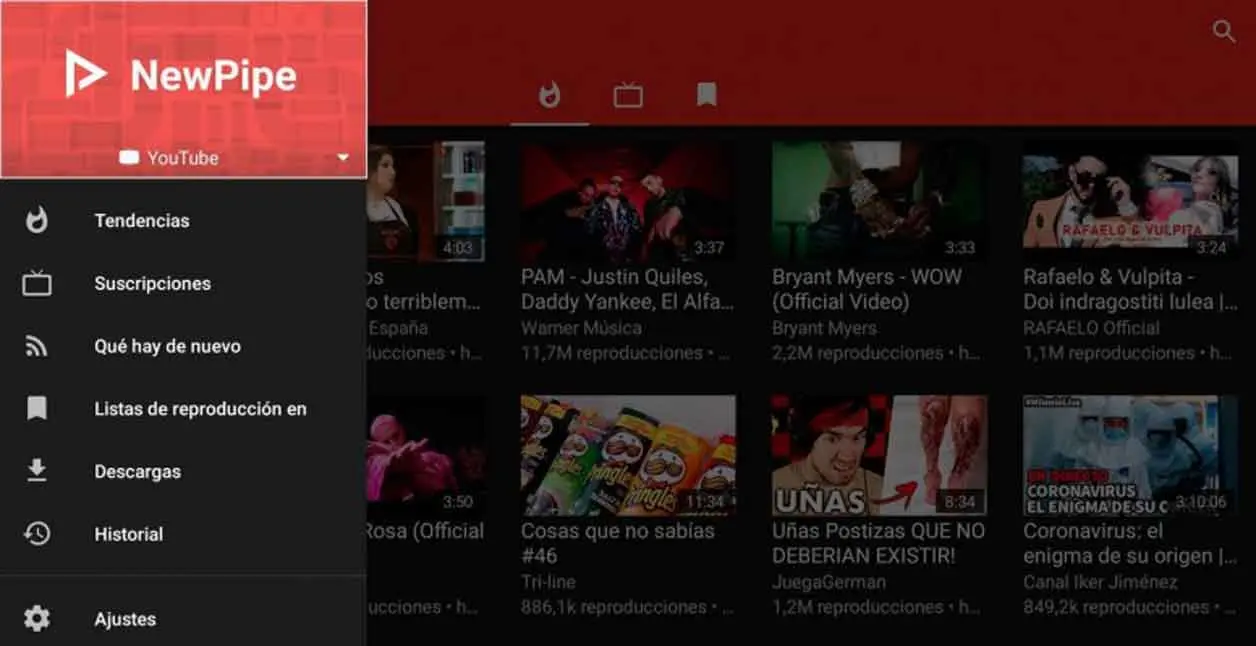Viewport: 1256px width, 646px height.
Task: Open Descargas using the download icon
Action: pyautogui.click(x=37, y=471)
